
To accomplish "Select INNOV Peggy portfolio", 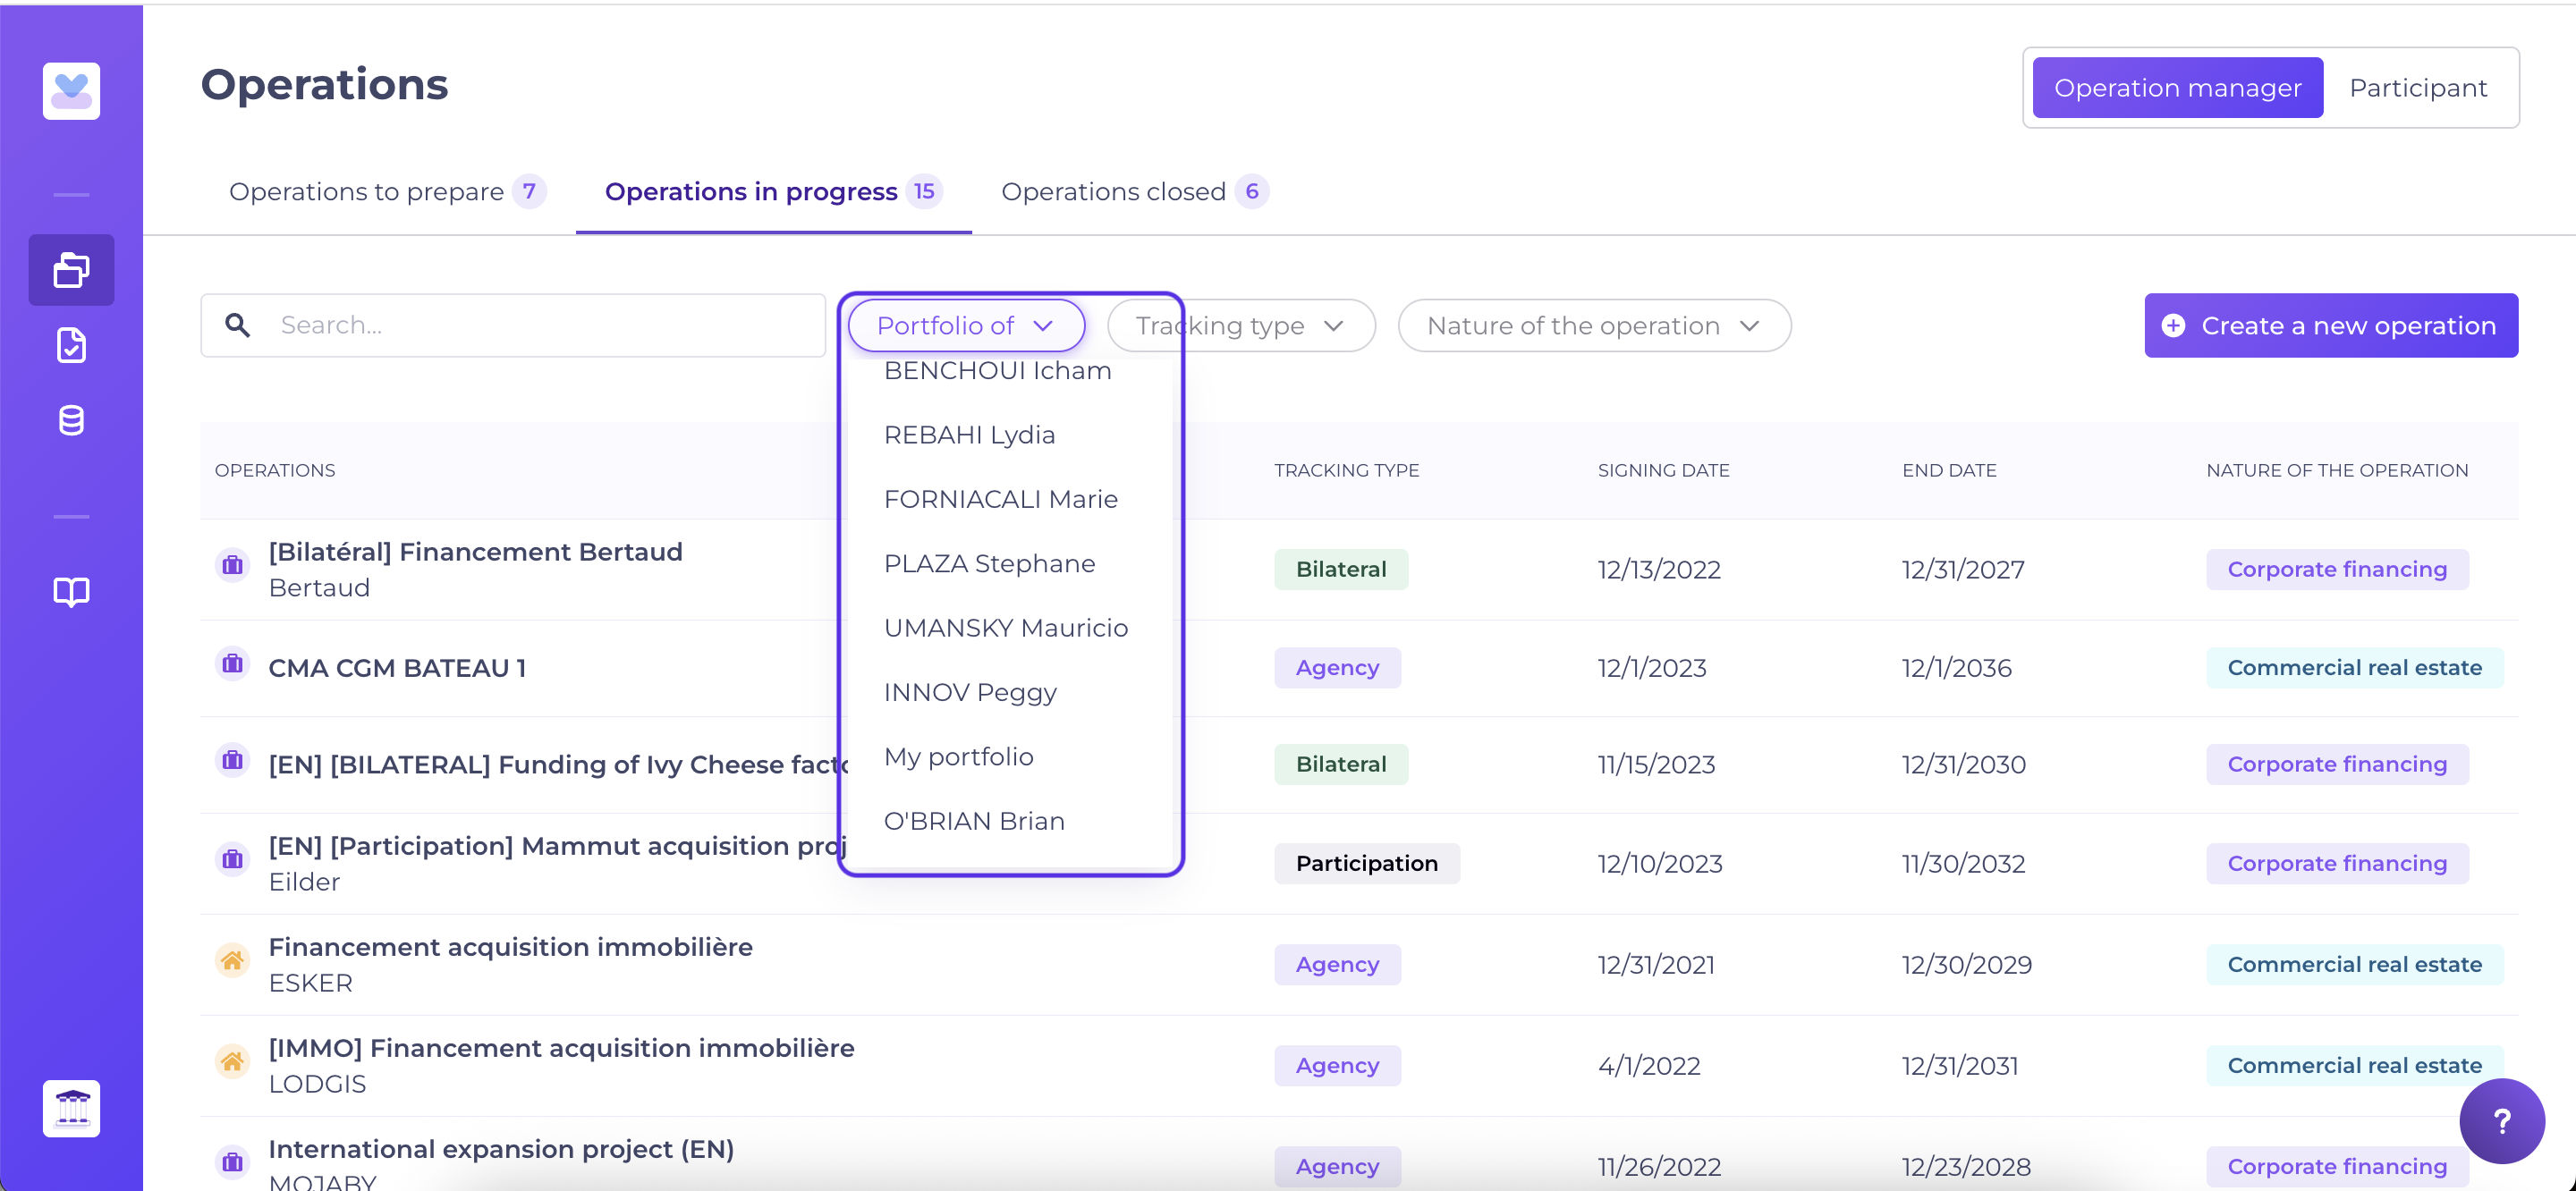I will coord(1009,692).
